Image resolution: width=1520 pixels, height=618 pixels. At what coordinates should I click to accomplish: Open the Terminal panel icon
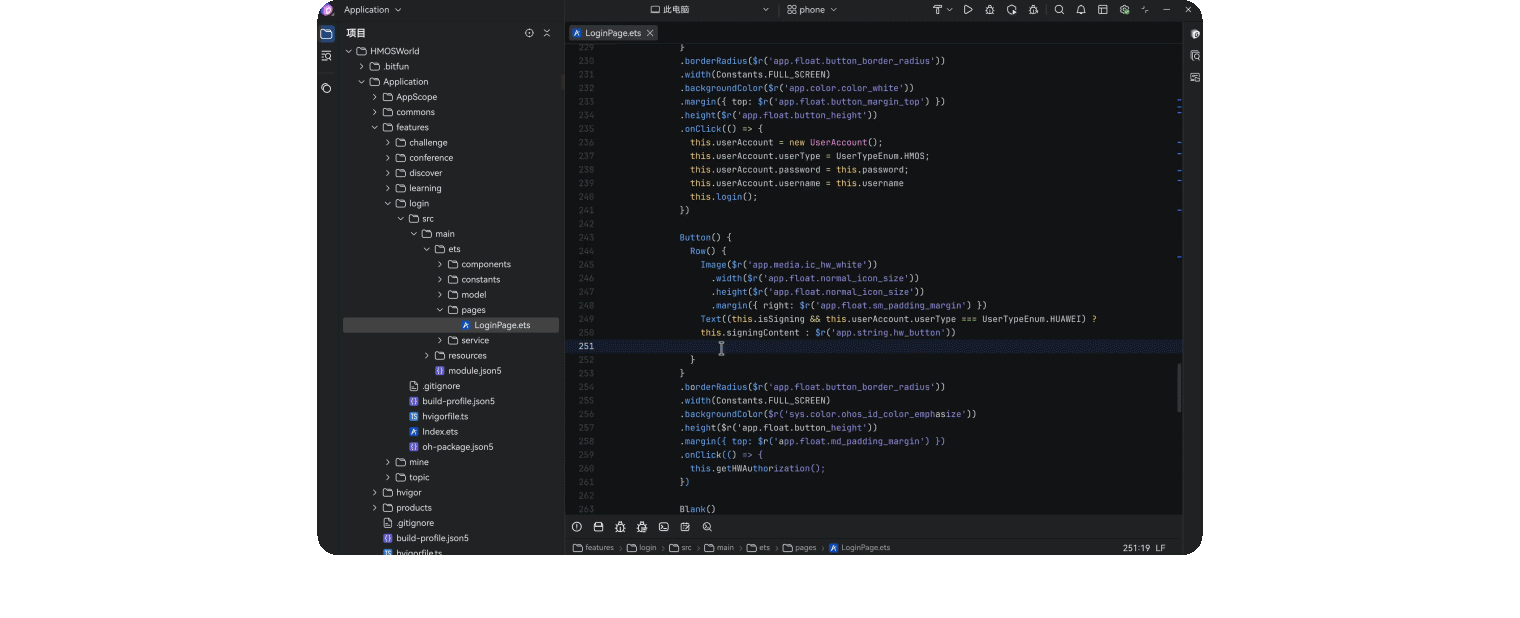[x=663, y=527]
